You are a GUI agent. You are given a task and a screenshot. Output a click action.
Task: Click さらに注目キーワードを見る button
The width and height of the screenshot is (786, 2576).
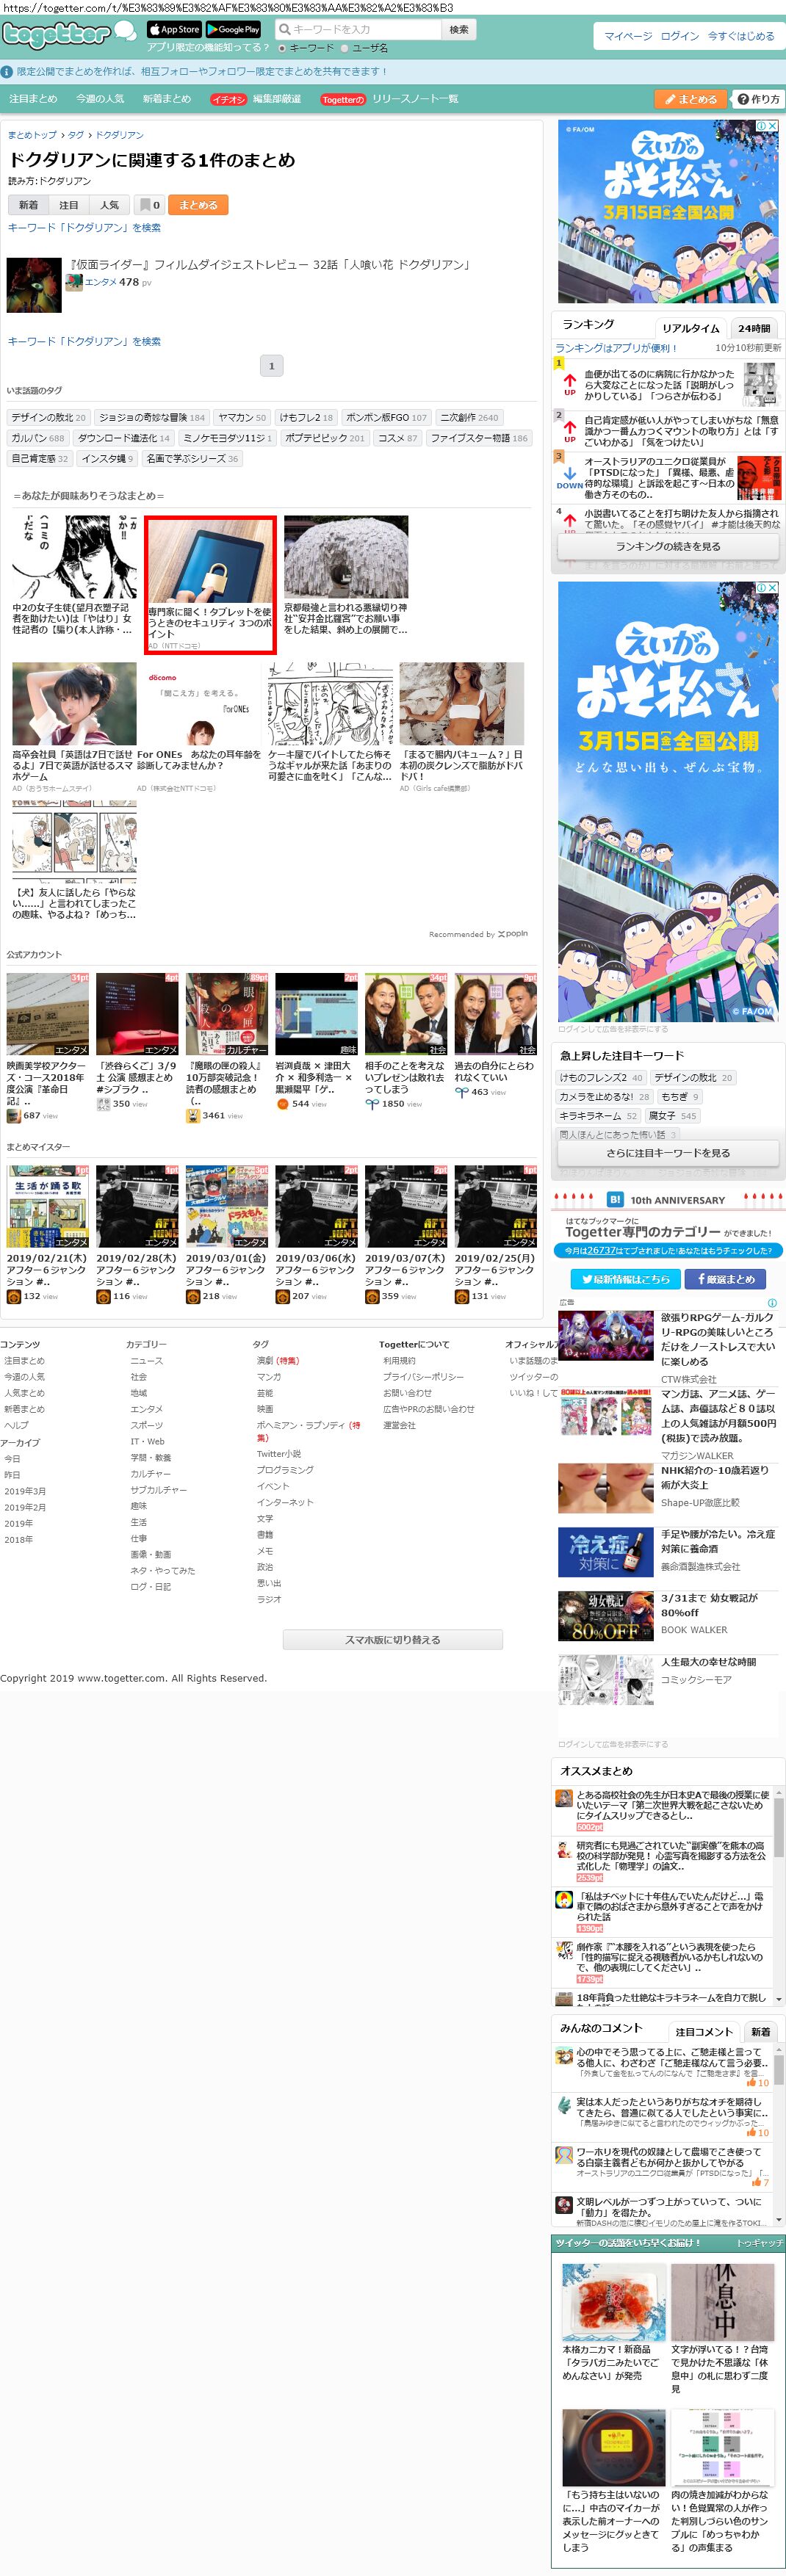point(668,1153)
